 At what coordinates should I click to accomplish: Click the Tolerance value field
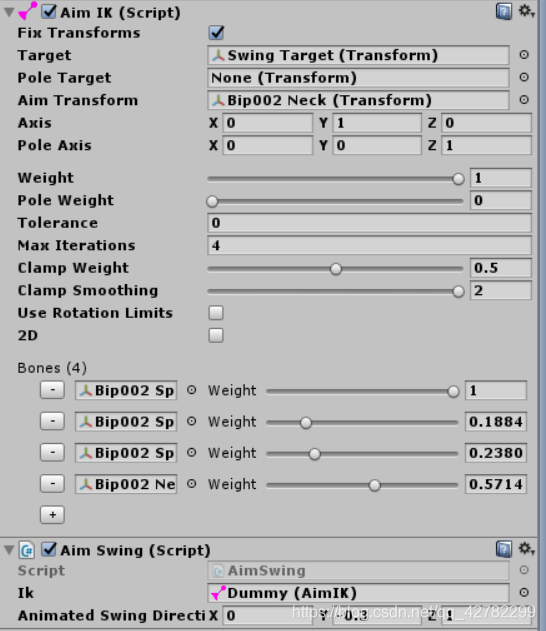(x=369, y=223)
